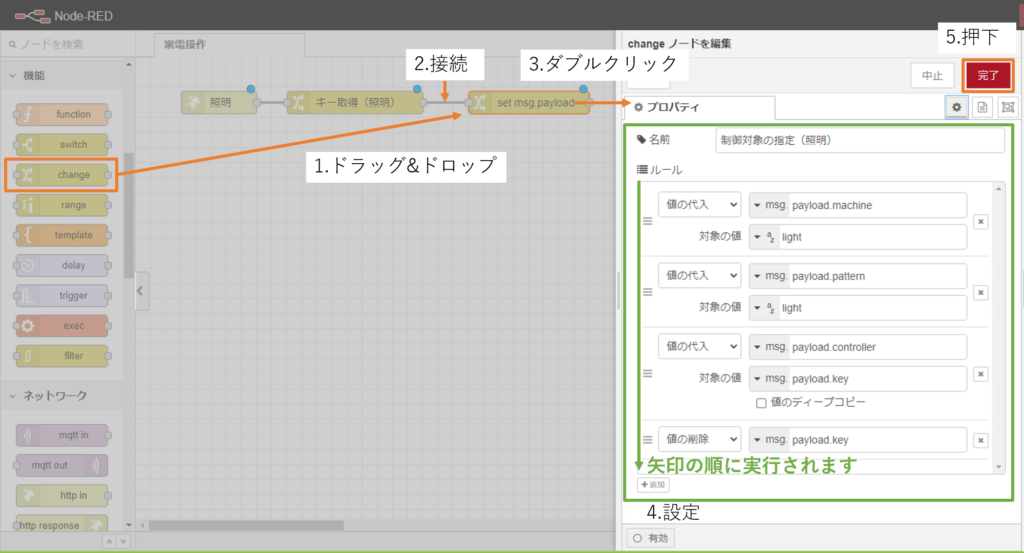Add a new rule with 追加
1024x553 pixels.
[x=653, y=484]
